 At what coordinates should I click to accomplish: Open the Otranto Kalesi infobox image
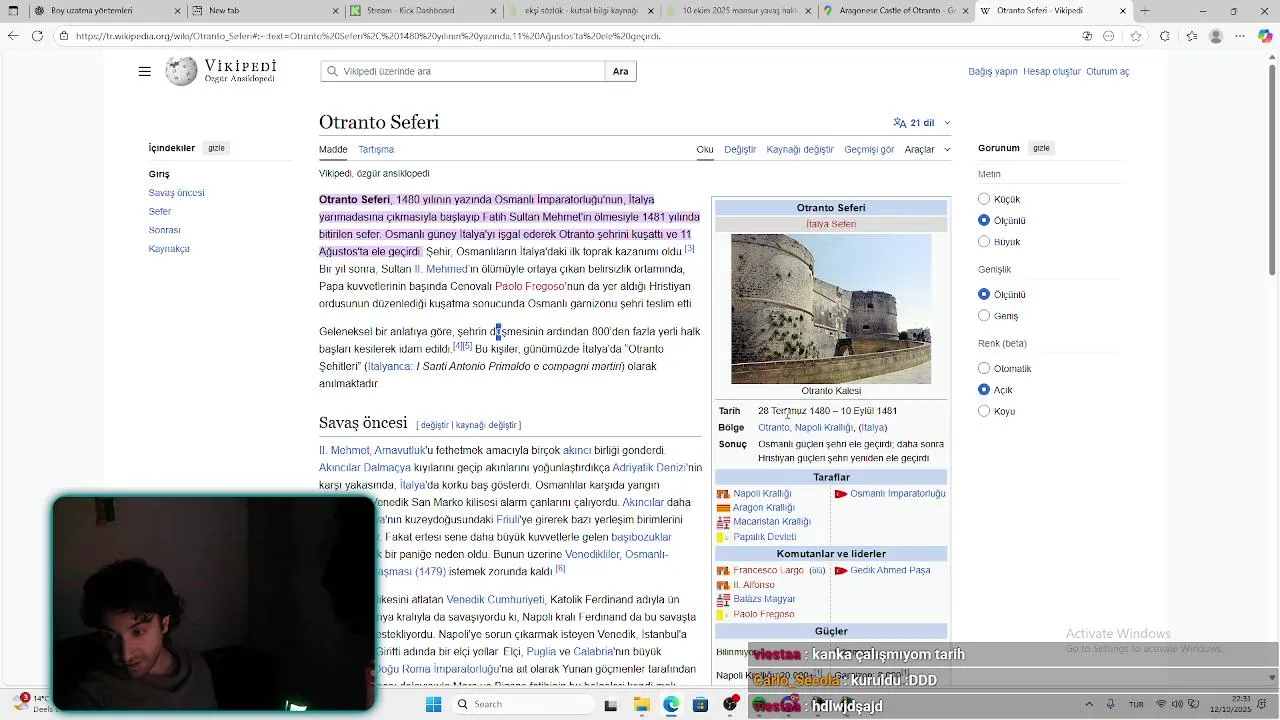[x=831, y=309]
